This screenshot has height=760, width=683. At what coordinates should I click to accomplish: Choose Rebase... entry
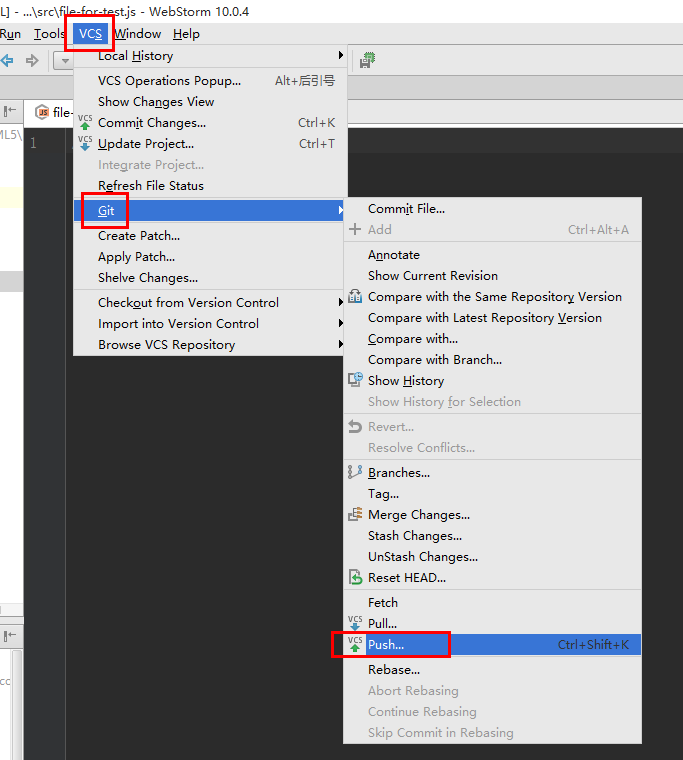[492, 669]
